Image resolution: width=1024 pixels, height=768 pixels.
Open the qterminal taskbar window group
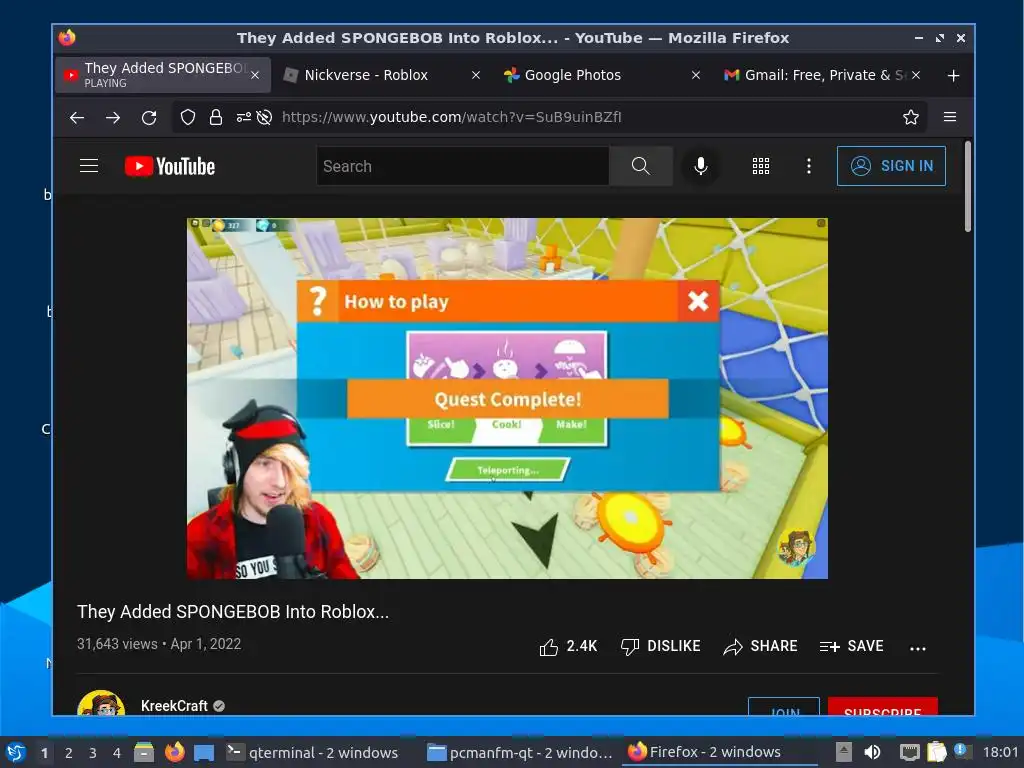click(x=313, y=753)
